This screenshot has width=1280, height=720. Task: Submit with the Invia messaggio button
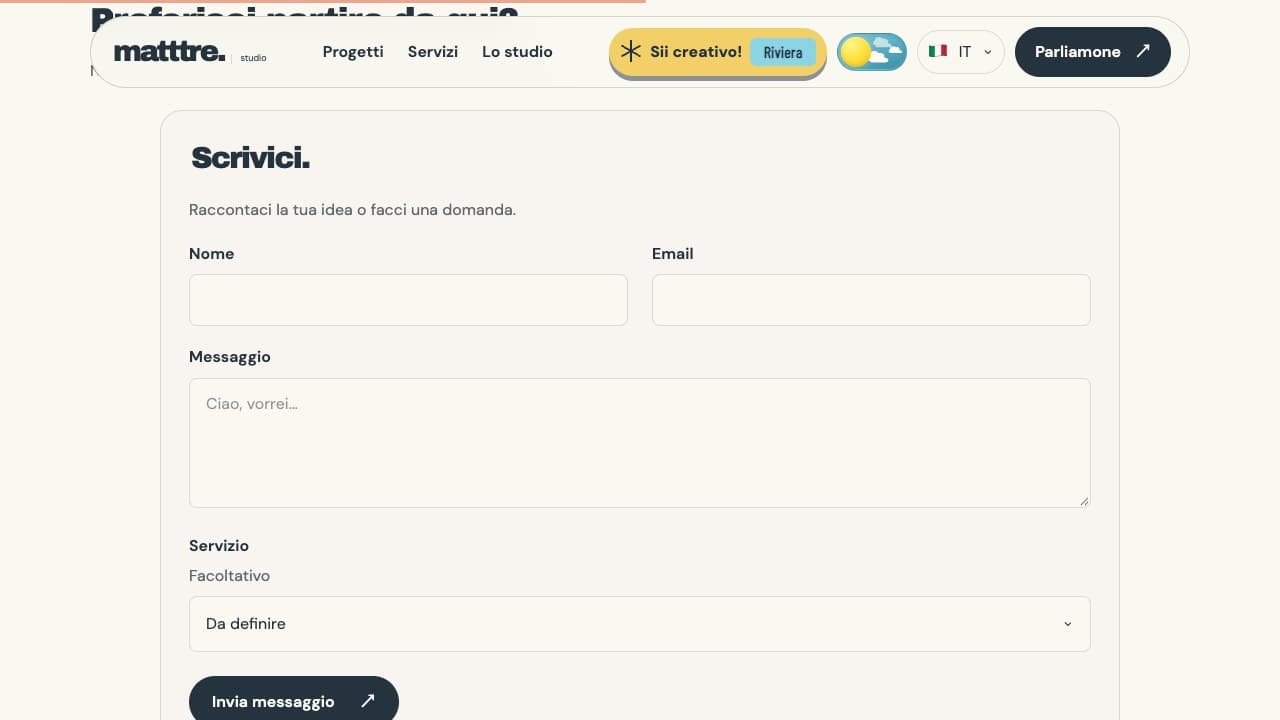click(x=294, y=700)
